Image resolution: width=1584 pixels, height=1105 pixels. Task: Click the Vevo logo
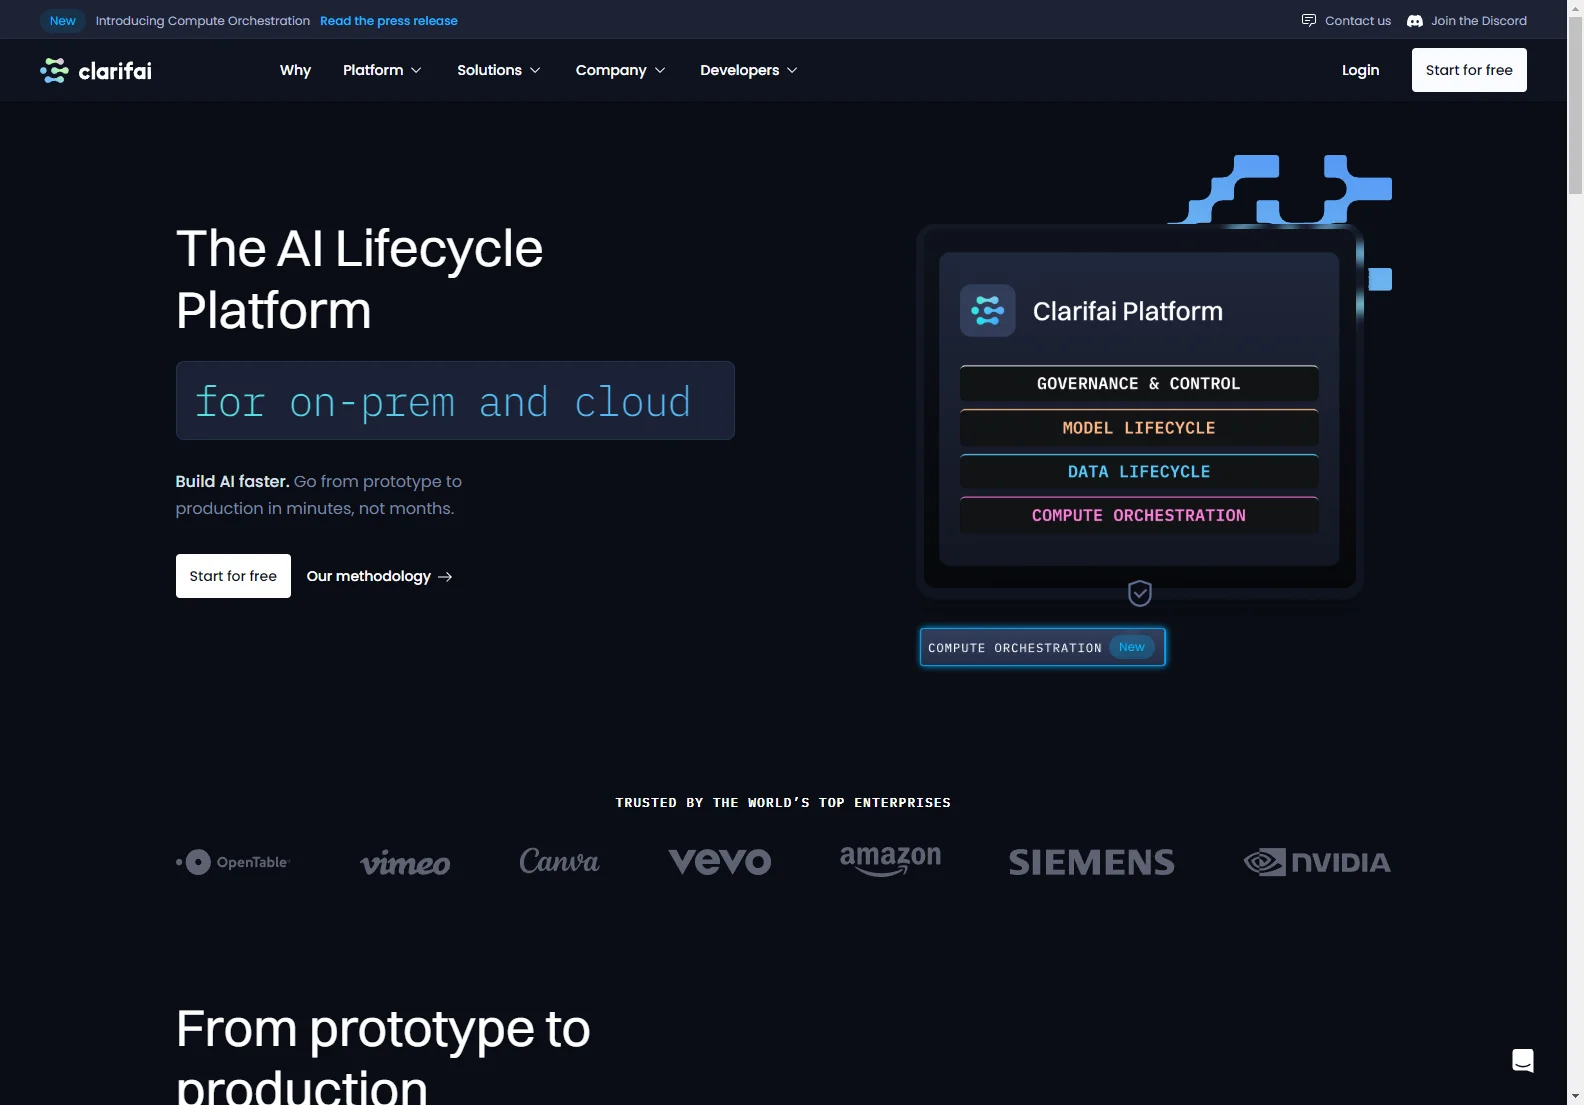coord(720,862)
